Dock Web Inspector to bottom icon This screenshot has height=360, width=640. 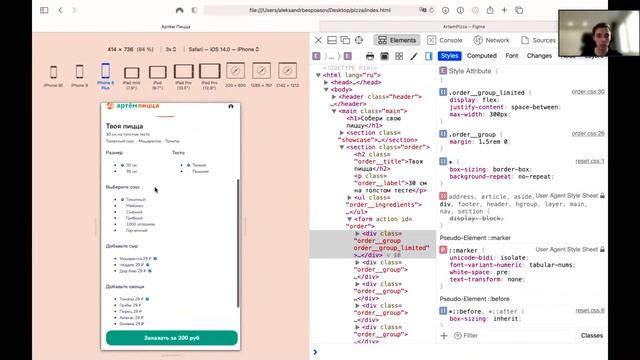[332, 40]
